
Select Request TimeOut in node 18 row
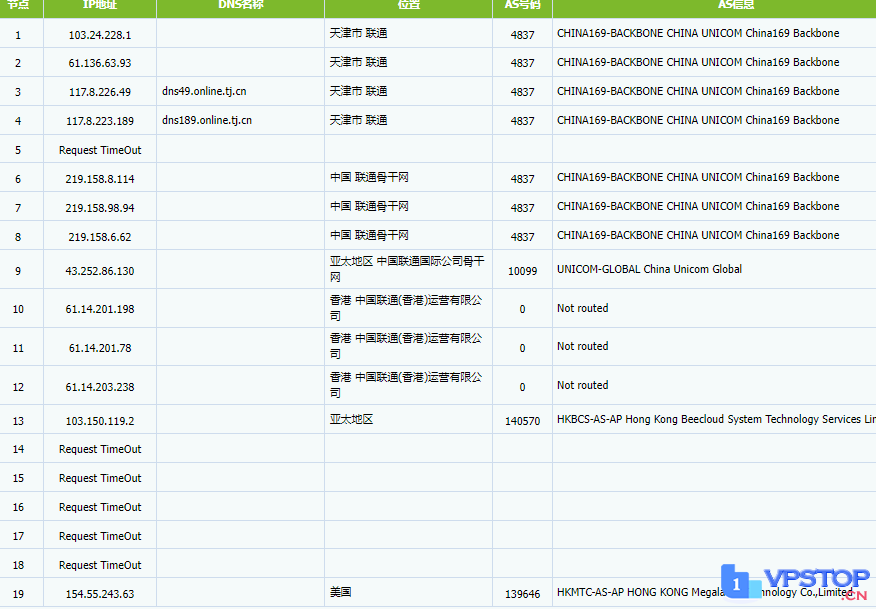(x=100, y=565)
